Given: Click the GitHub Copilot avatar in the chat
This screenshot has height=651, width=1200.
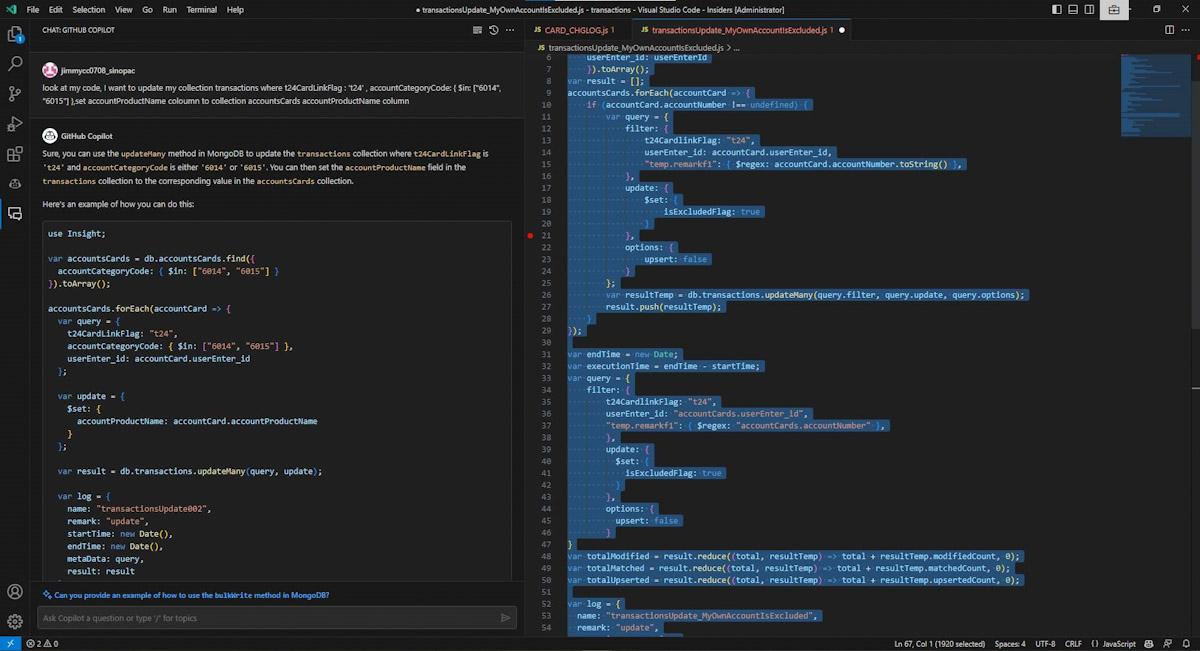Looking at the screenshot, I should [49, 135].
